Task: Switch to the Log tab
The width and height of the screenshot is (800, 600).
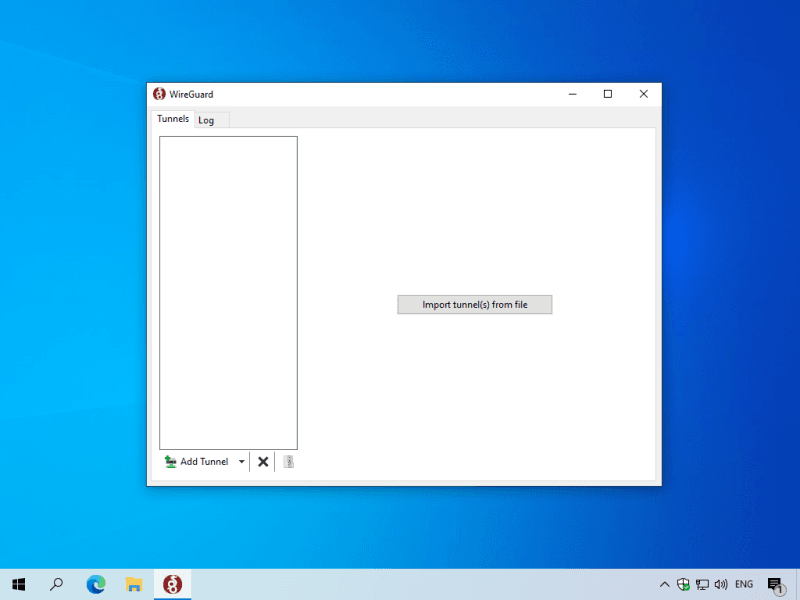Action: pos(207,120)
